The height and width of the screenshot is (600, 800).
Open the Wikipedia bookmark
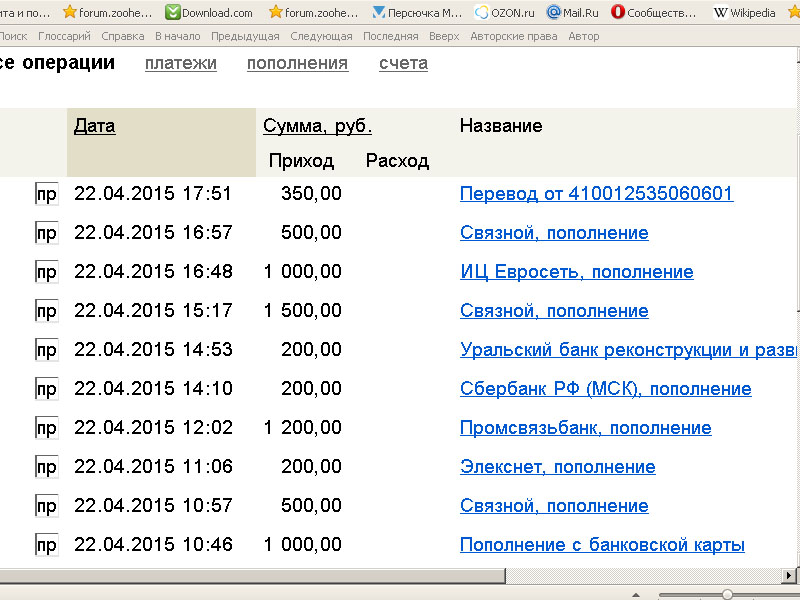pos(745,13)
